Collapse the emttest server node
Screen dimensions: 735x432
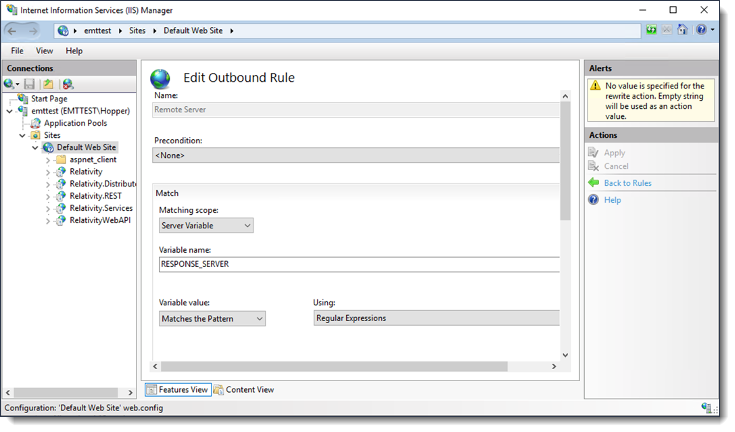(9, 111)
